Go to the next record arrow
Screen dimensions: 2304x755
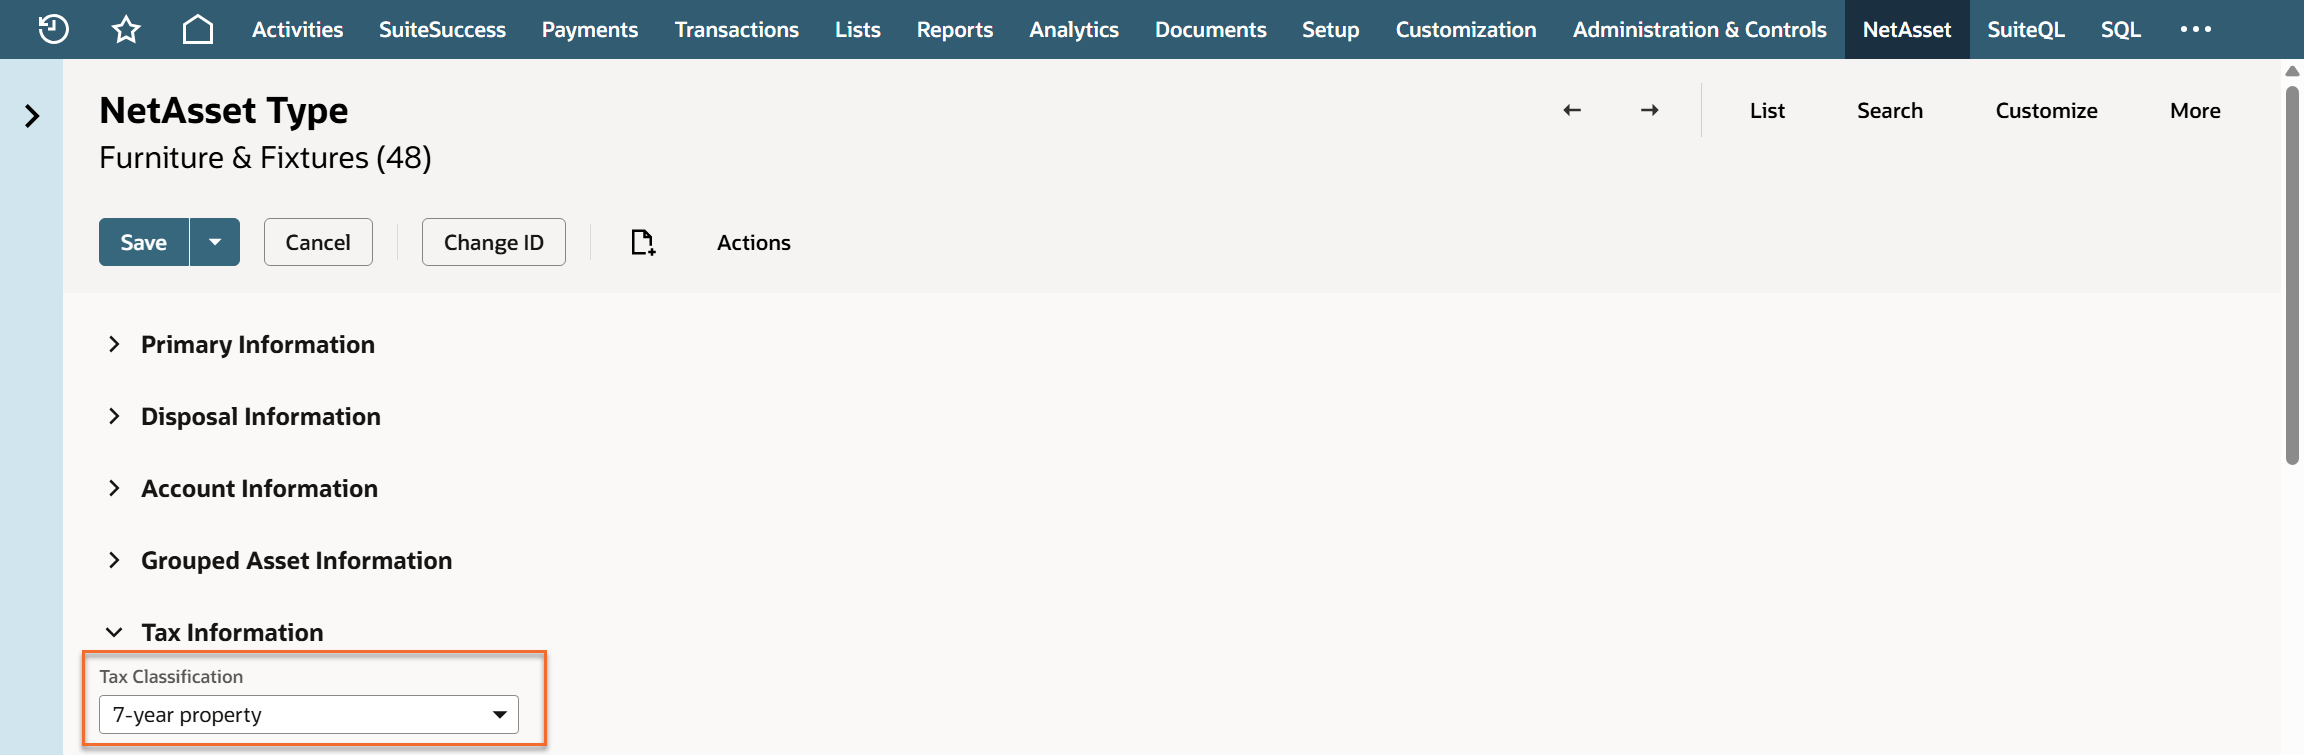[1650, 110]
